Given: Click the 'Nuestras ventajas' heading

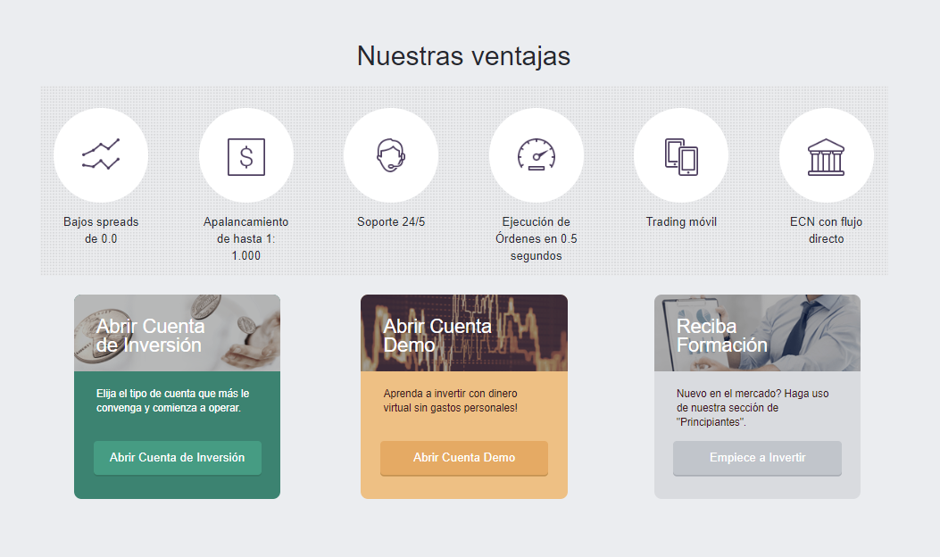Looking at the screenshot, I should pyautogui.click(x=463, y=56).
